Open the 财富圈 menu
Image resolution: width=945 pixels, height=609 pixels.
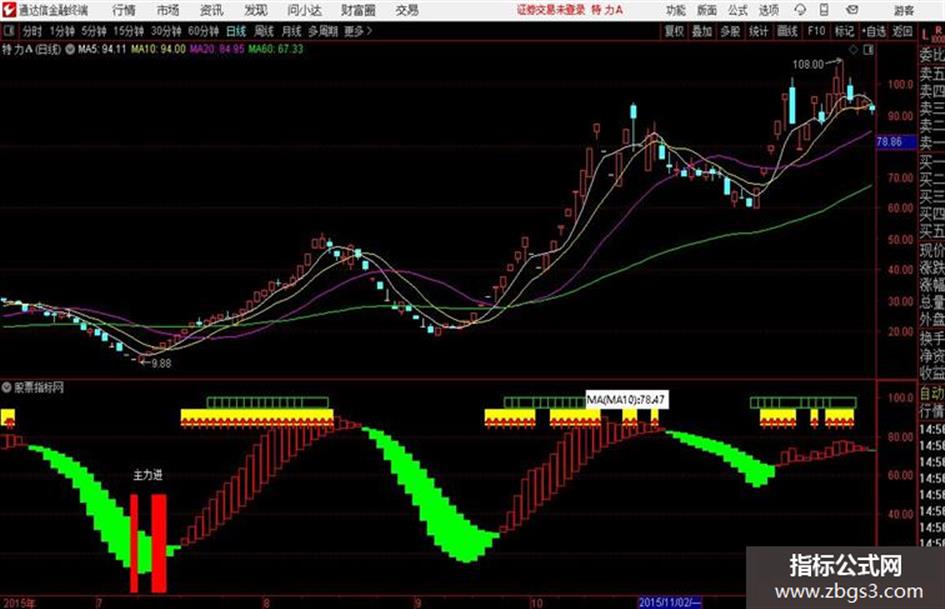coord(358,10)
